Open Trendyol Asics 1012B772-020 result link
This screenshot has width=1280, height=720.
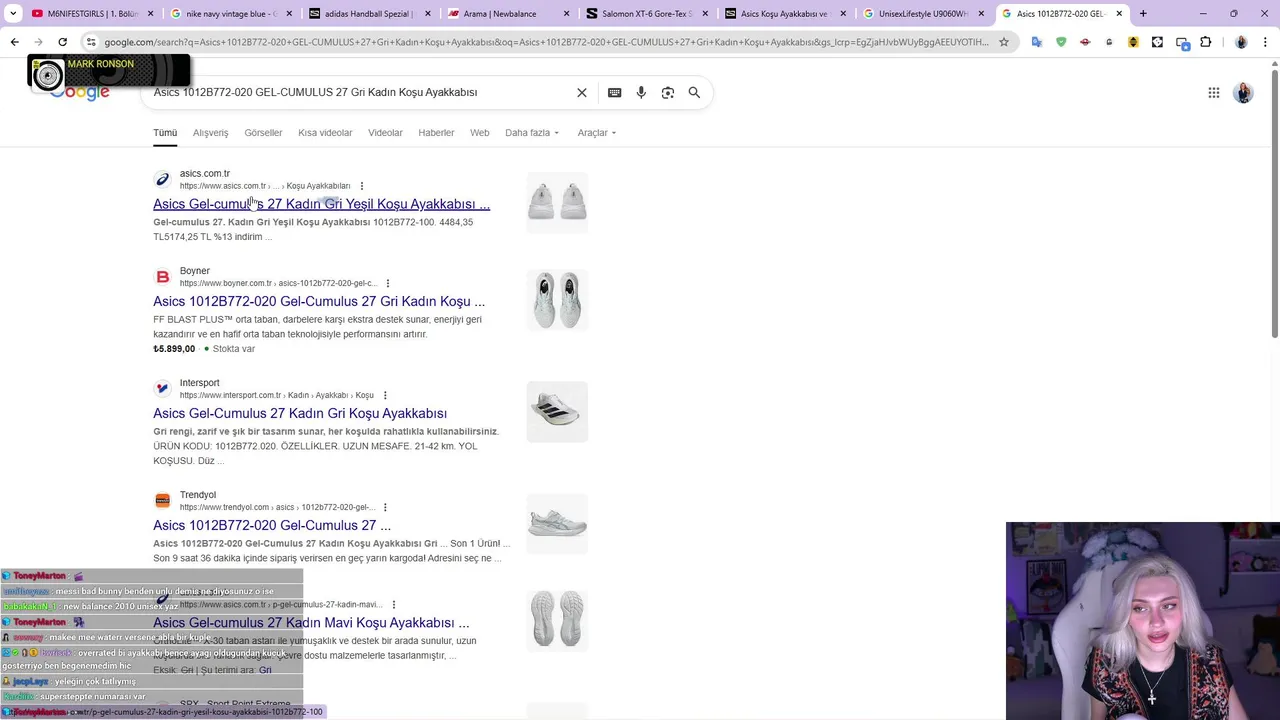(x=272, y=525)
